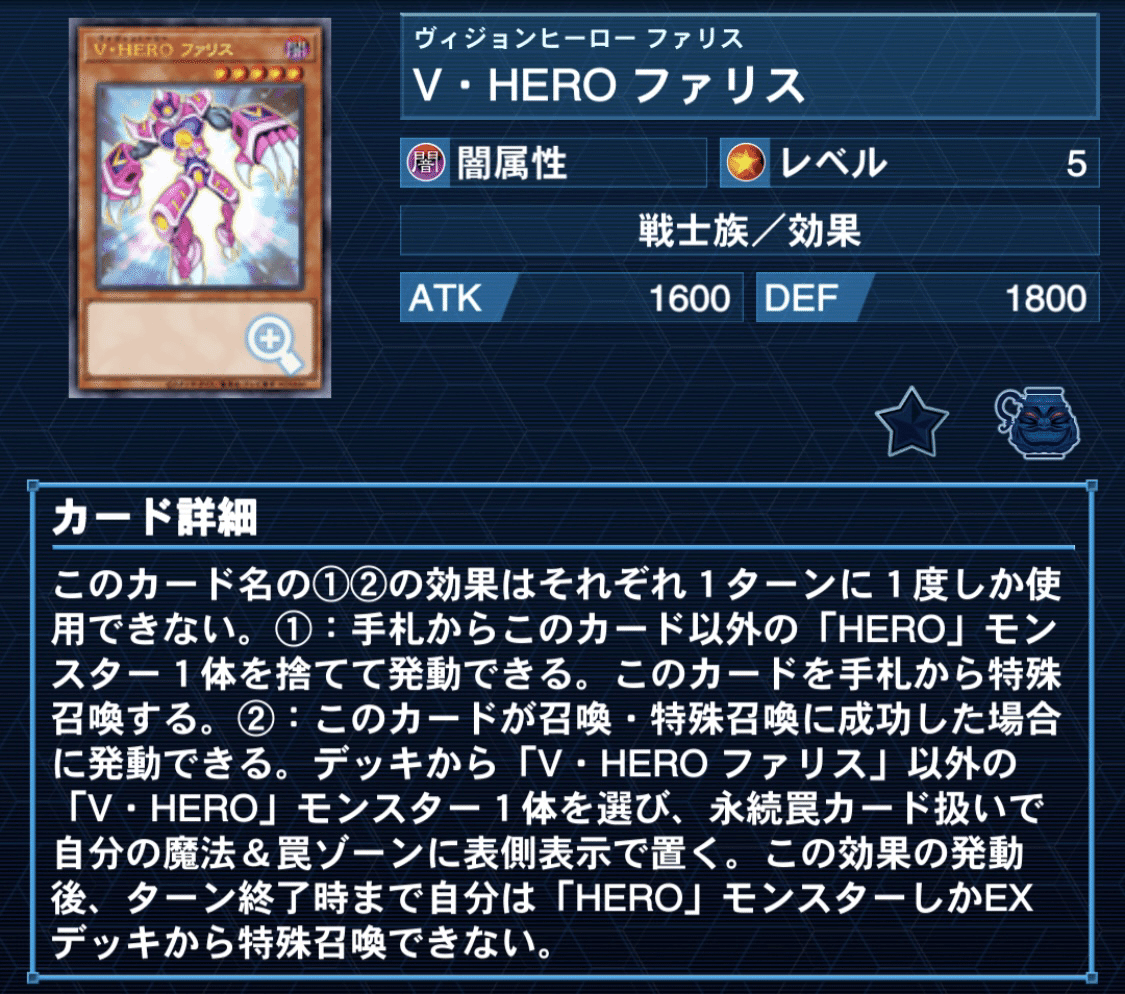Click the DEF 1800 value box

[x=928, y=298]
